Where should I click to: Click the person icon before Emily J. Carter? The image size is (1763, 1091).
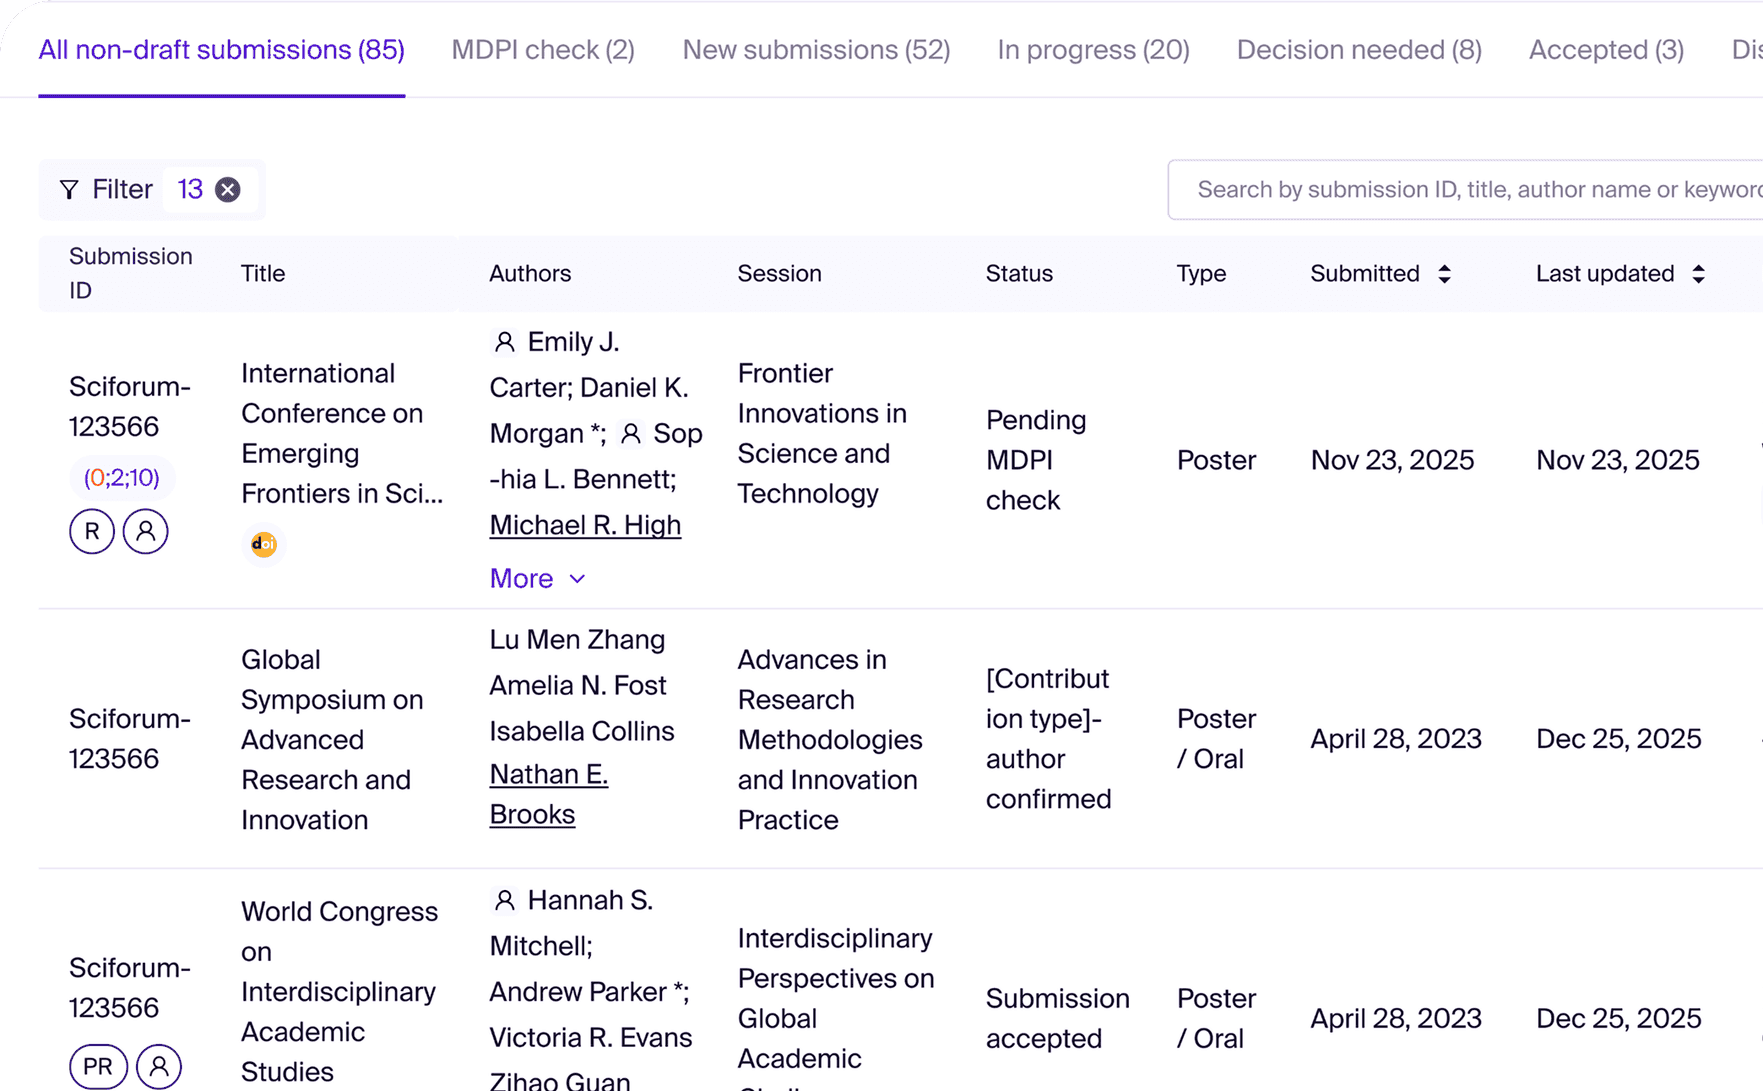[504, 342]
